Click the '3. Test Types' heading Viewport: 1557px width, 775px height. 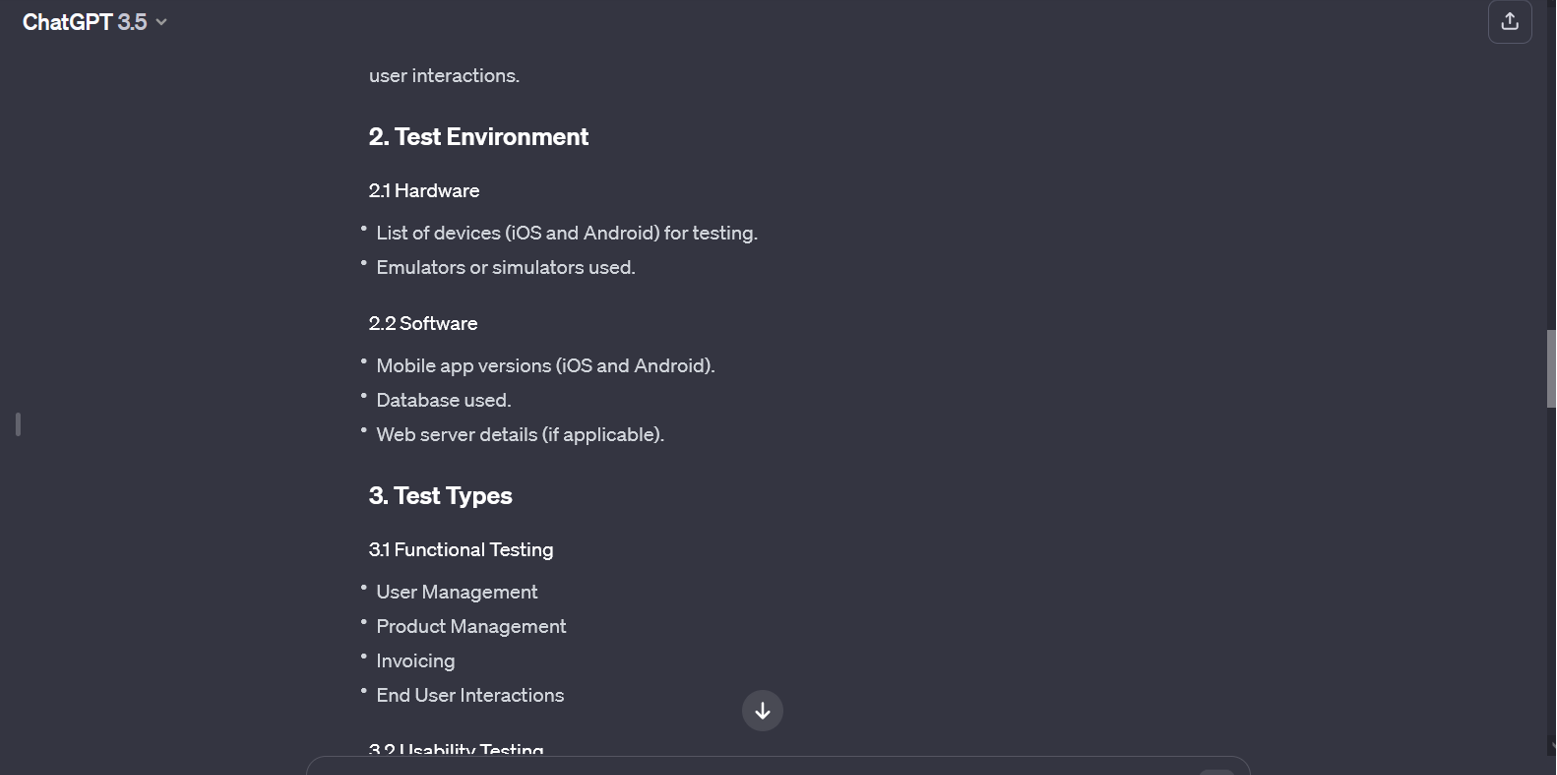pyautogui.click(x=440, y=496)
